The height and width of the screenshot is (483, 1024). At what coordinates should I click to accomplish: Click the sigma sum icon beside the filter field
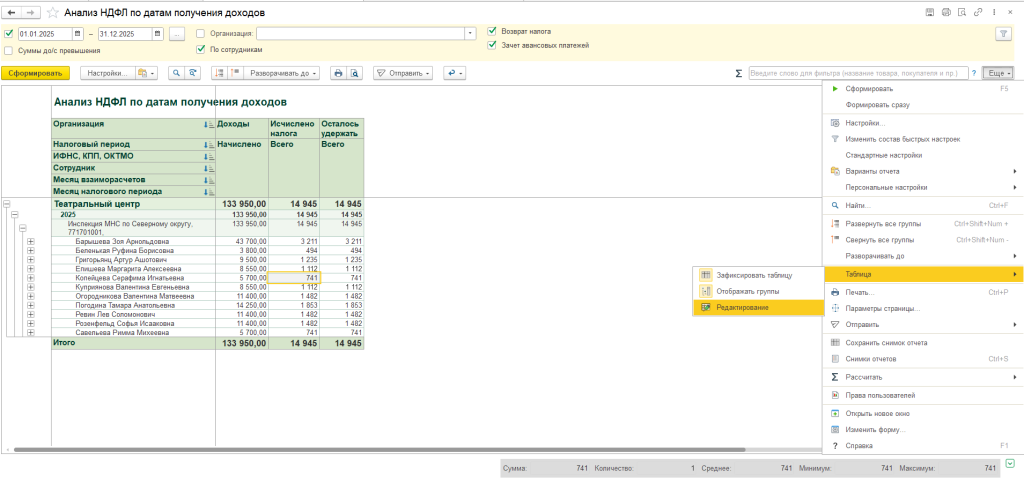click(x=739, y=73)
